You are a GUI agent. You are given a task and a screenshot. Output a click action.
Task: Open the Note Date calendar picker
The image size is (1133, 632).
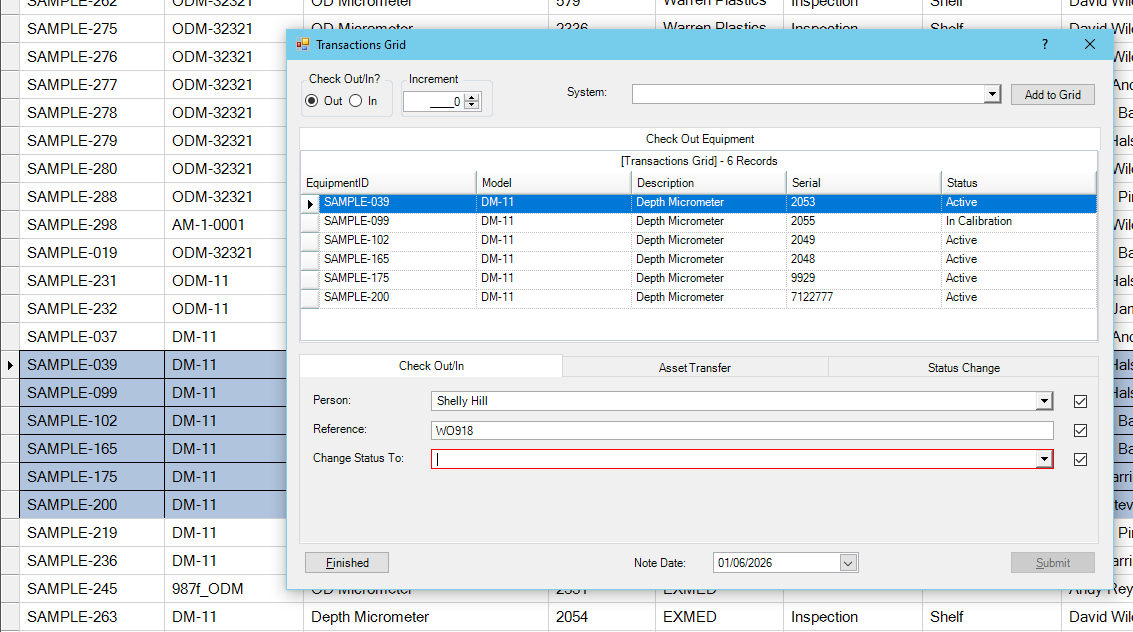[848, 563]
